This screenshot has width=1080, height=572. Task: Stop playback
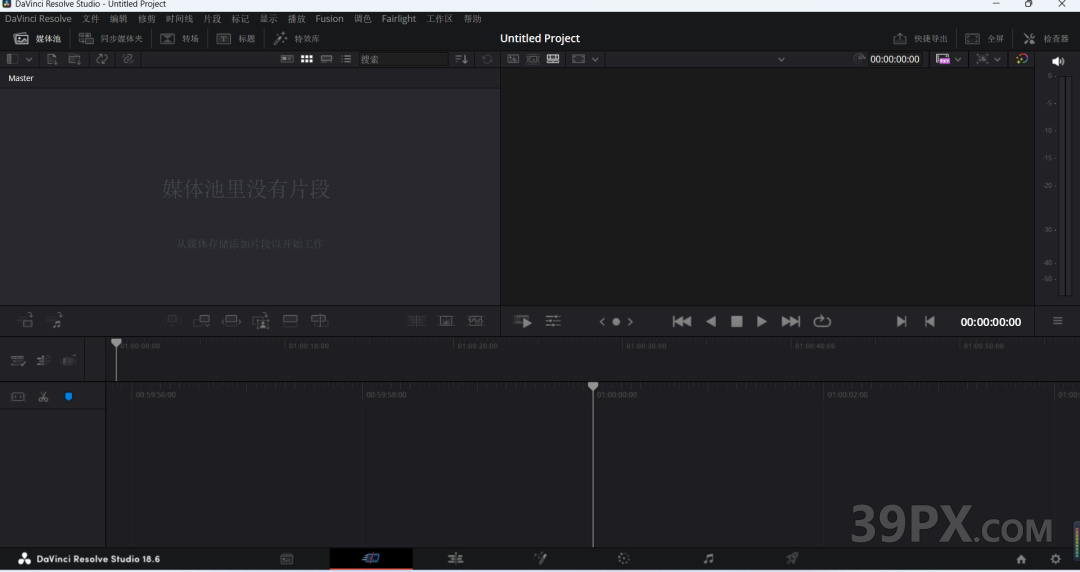736,322
